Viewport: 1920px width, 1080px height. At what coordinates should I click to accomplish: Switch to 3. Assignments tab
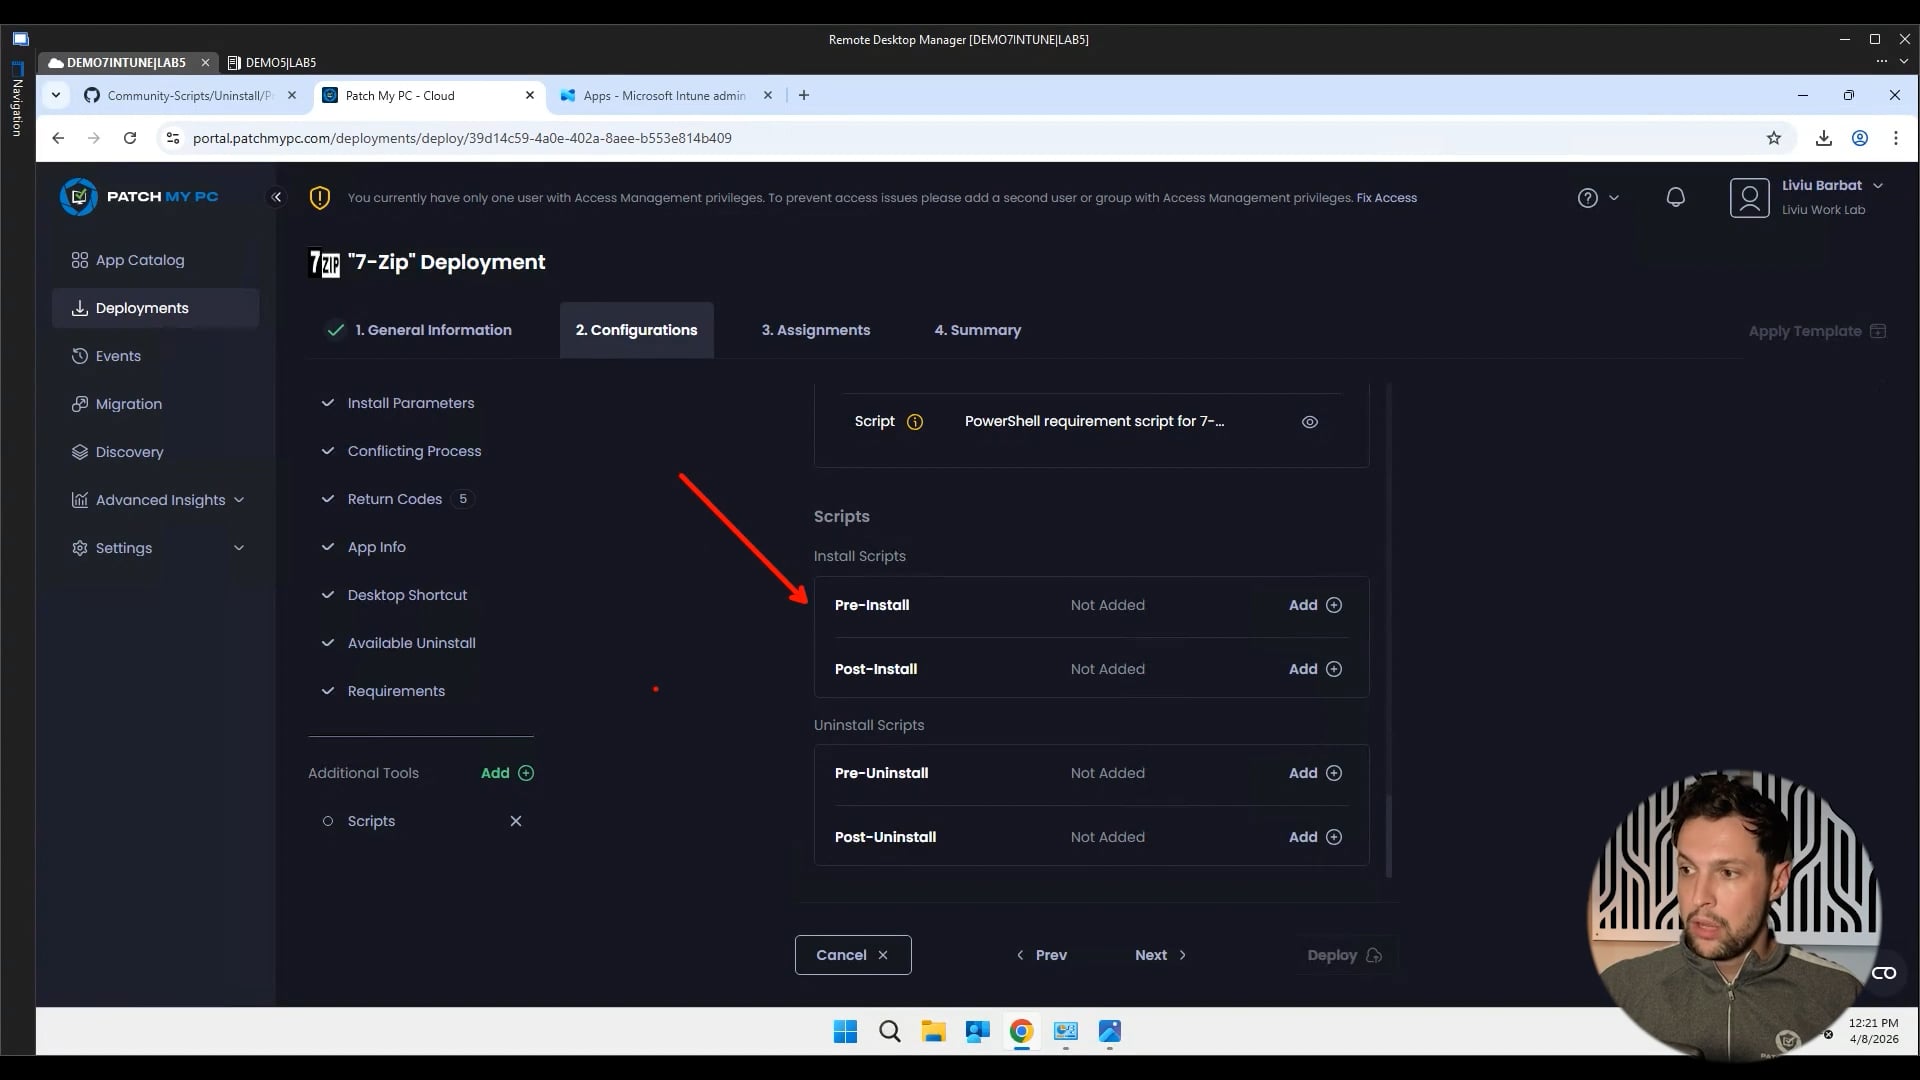[815, 330]
